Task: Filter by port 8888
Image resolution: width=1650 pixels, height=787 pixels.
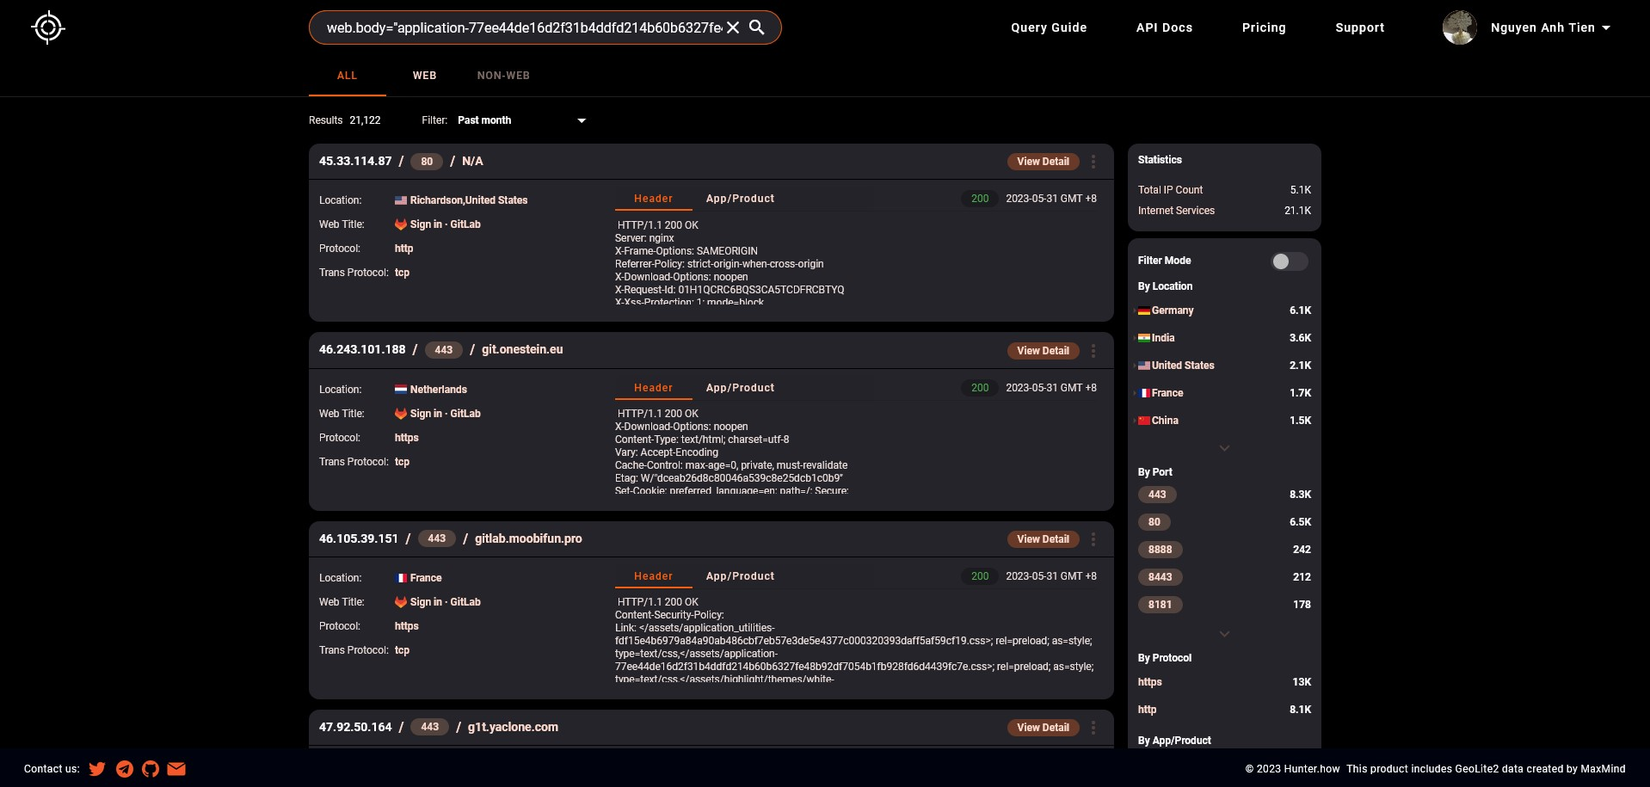Action: click(x=1160, y=550)
